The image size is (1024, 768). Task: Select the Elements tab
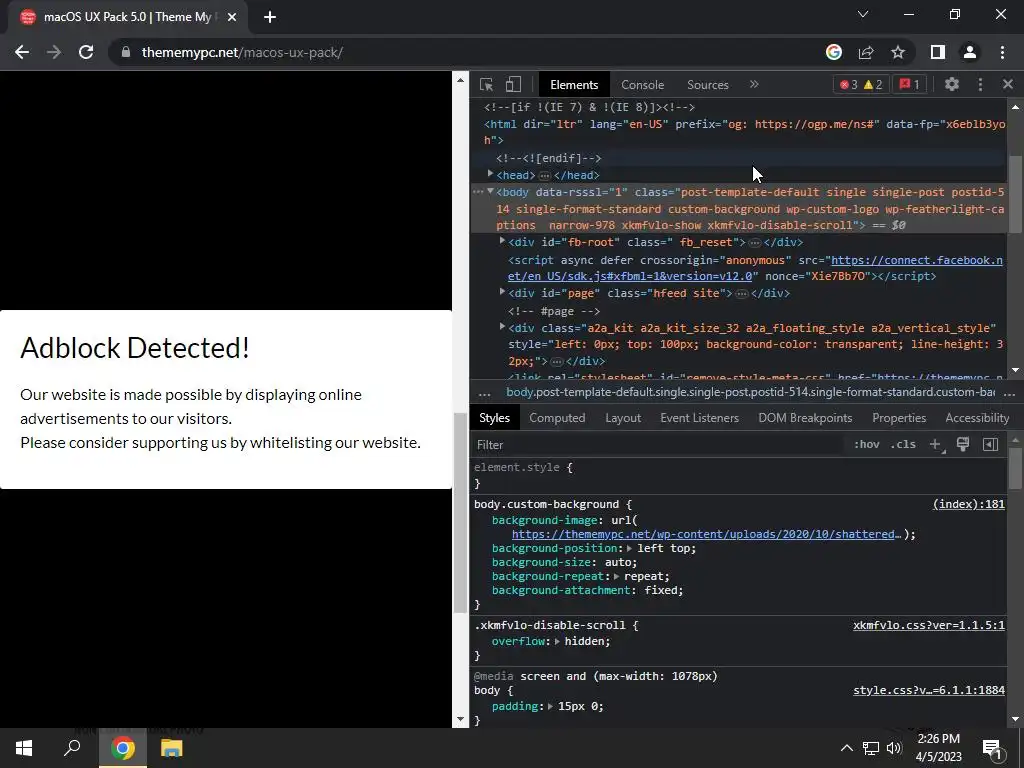tap(574, 85)
